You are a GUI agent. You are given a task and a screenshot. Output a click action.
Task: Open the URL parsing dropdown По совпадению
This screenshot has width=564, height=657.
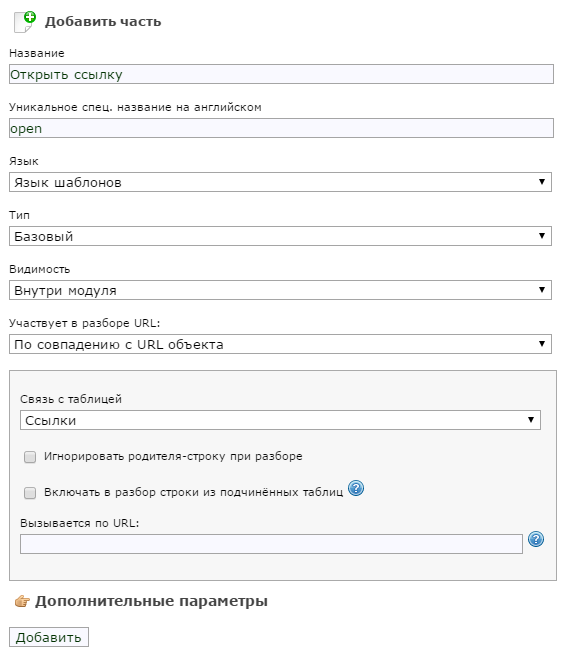[x=280, y=344]
